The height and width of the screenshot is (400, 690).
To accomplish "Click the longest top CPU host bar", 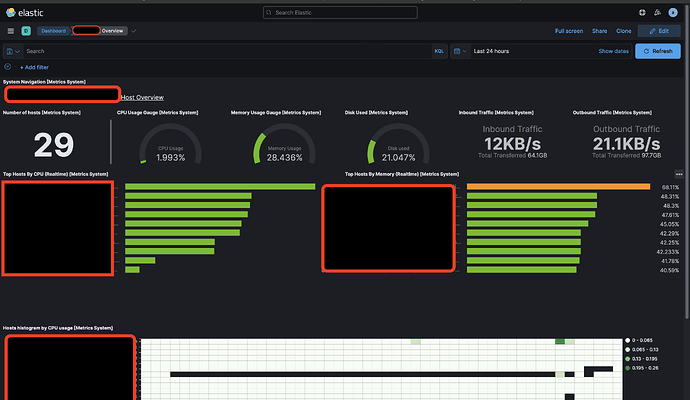I will click(x=220, y=187).
